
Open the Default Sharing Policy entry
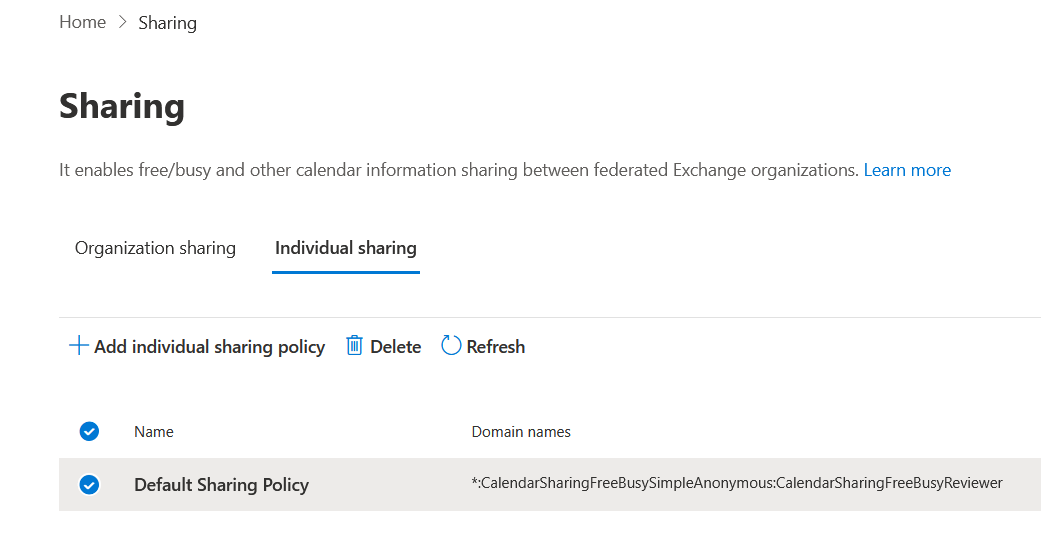point(221,485)
